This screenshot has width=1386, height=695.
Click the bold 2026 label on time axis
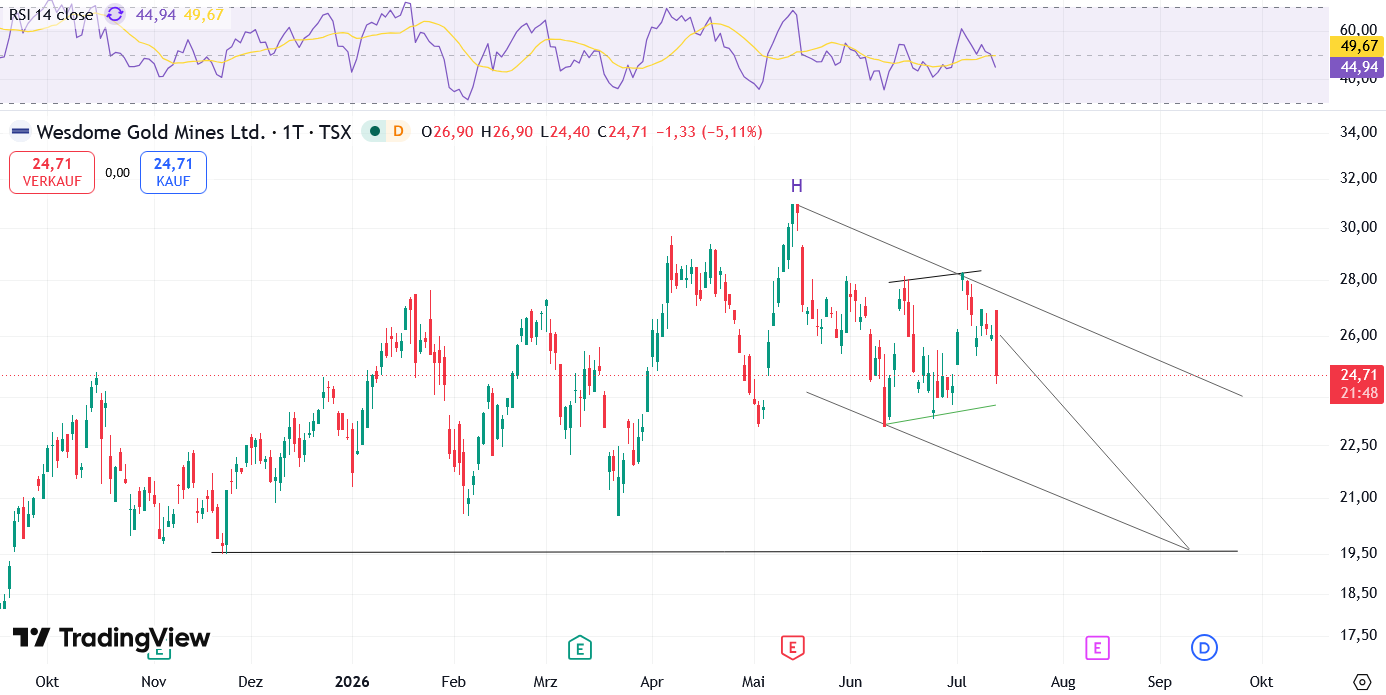click(352, 682)
